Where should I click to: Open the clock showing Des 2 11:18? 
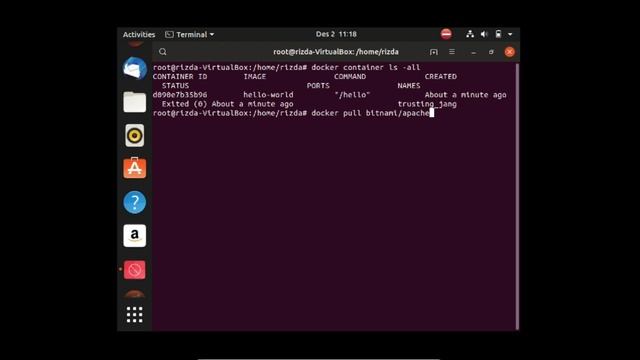click(336, 34)
